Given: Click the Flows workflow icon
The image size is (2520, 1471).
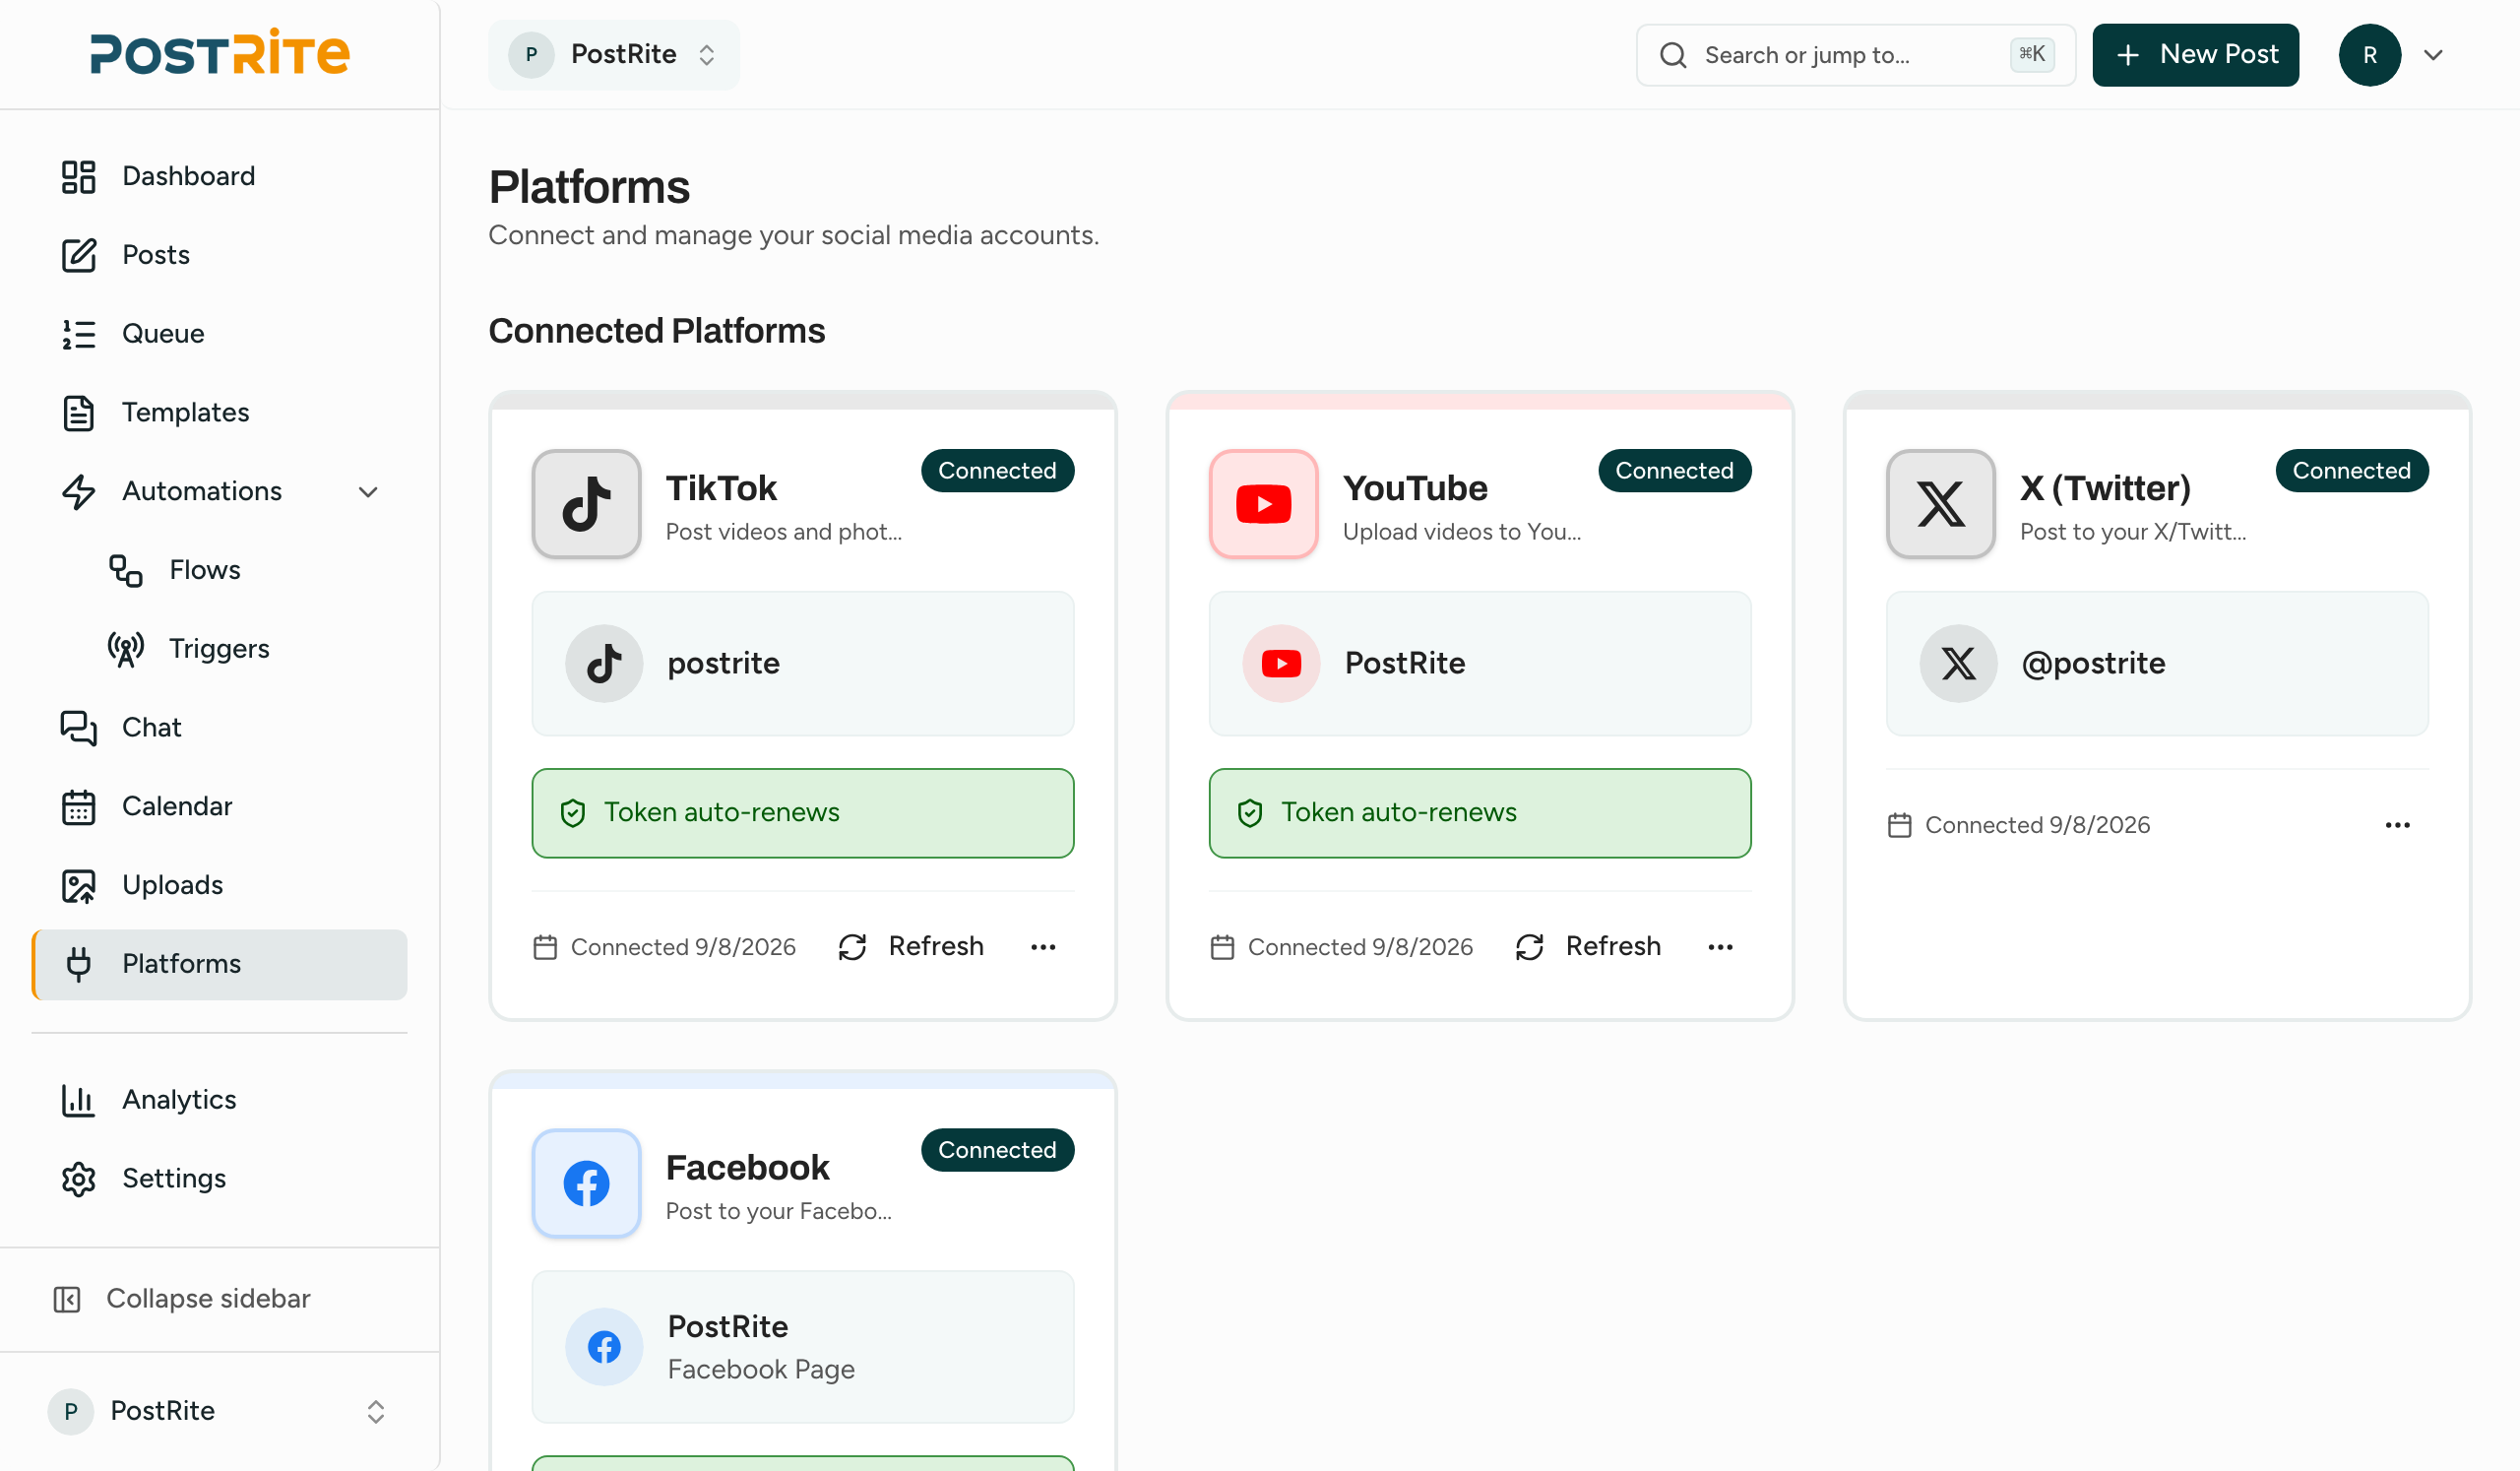Looking at the screenshot, I should (x=125, y=570).
